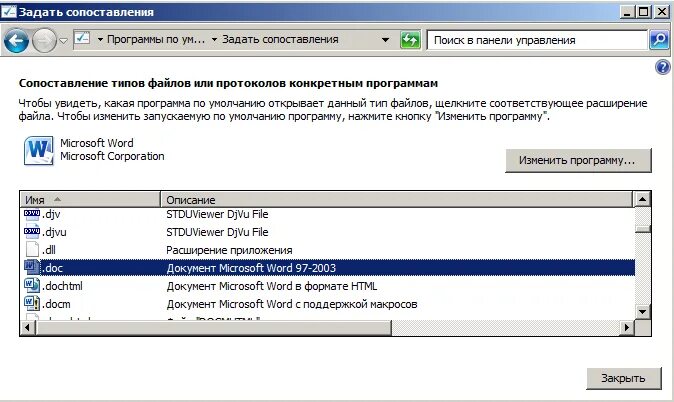Click the horizontal scrollbar thumb
The height and width of the screenshot is (402, 674).
(214, 328)
